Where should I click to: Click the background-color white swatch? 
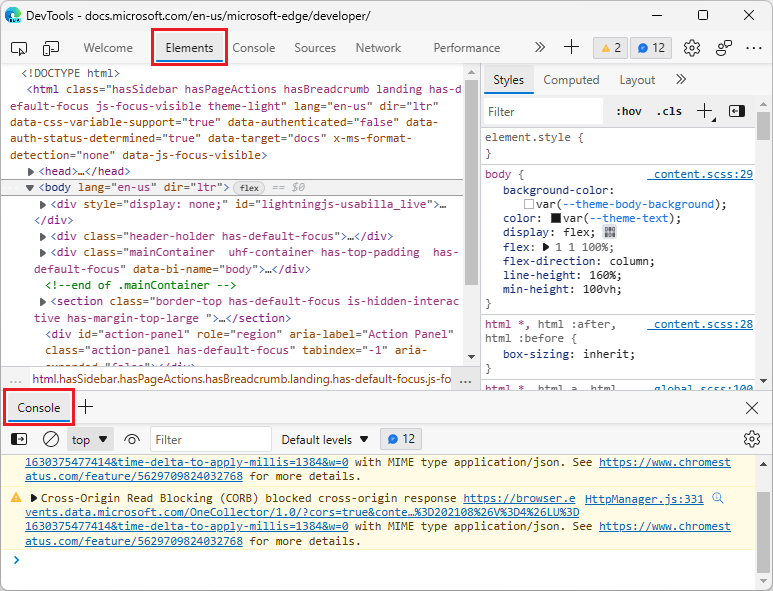coord(529,204)
